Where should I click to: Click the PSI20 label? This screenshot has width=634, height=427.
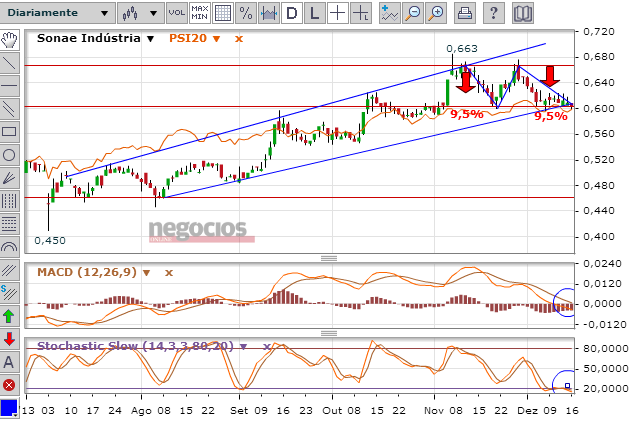pos(188,38)
